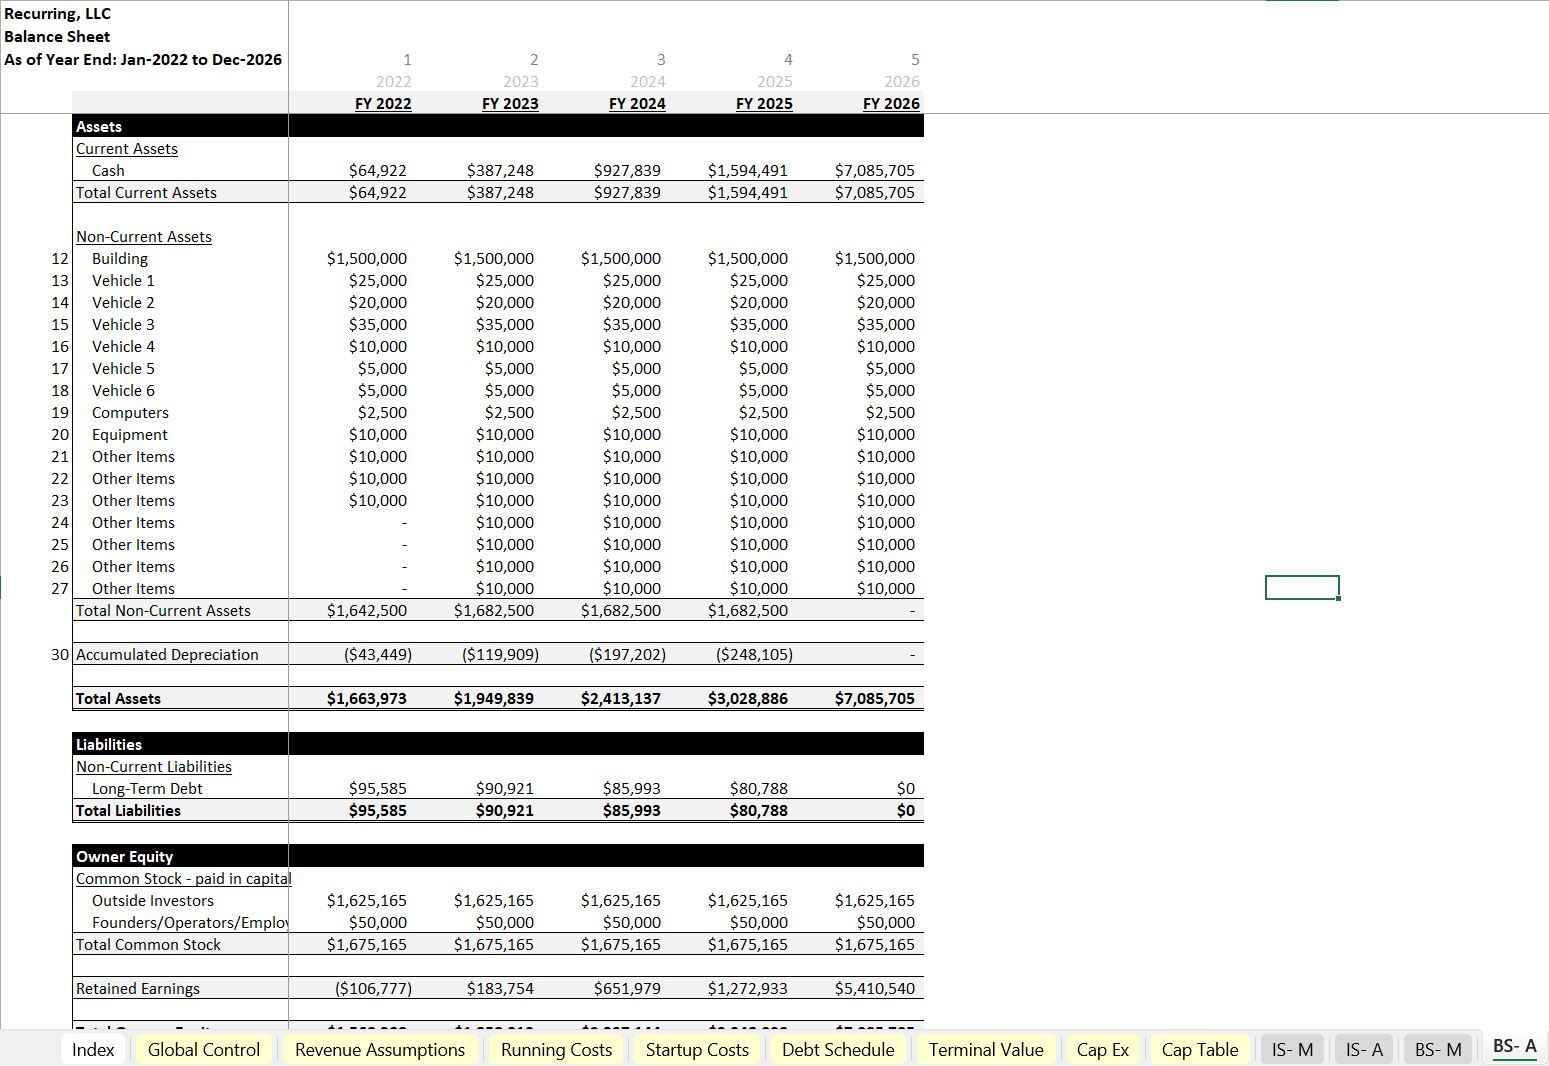Click the empty selected cell on the right
Image resolution: width=1549 pixels, height=1066 pixels.
tap(1302, 587)
